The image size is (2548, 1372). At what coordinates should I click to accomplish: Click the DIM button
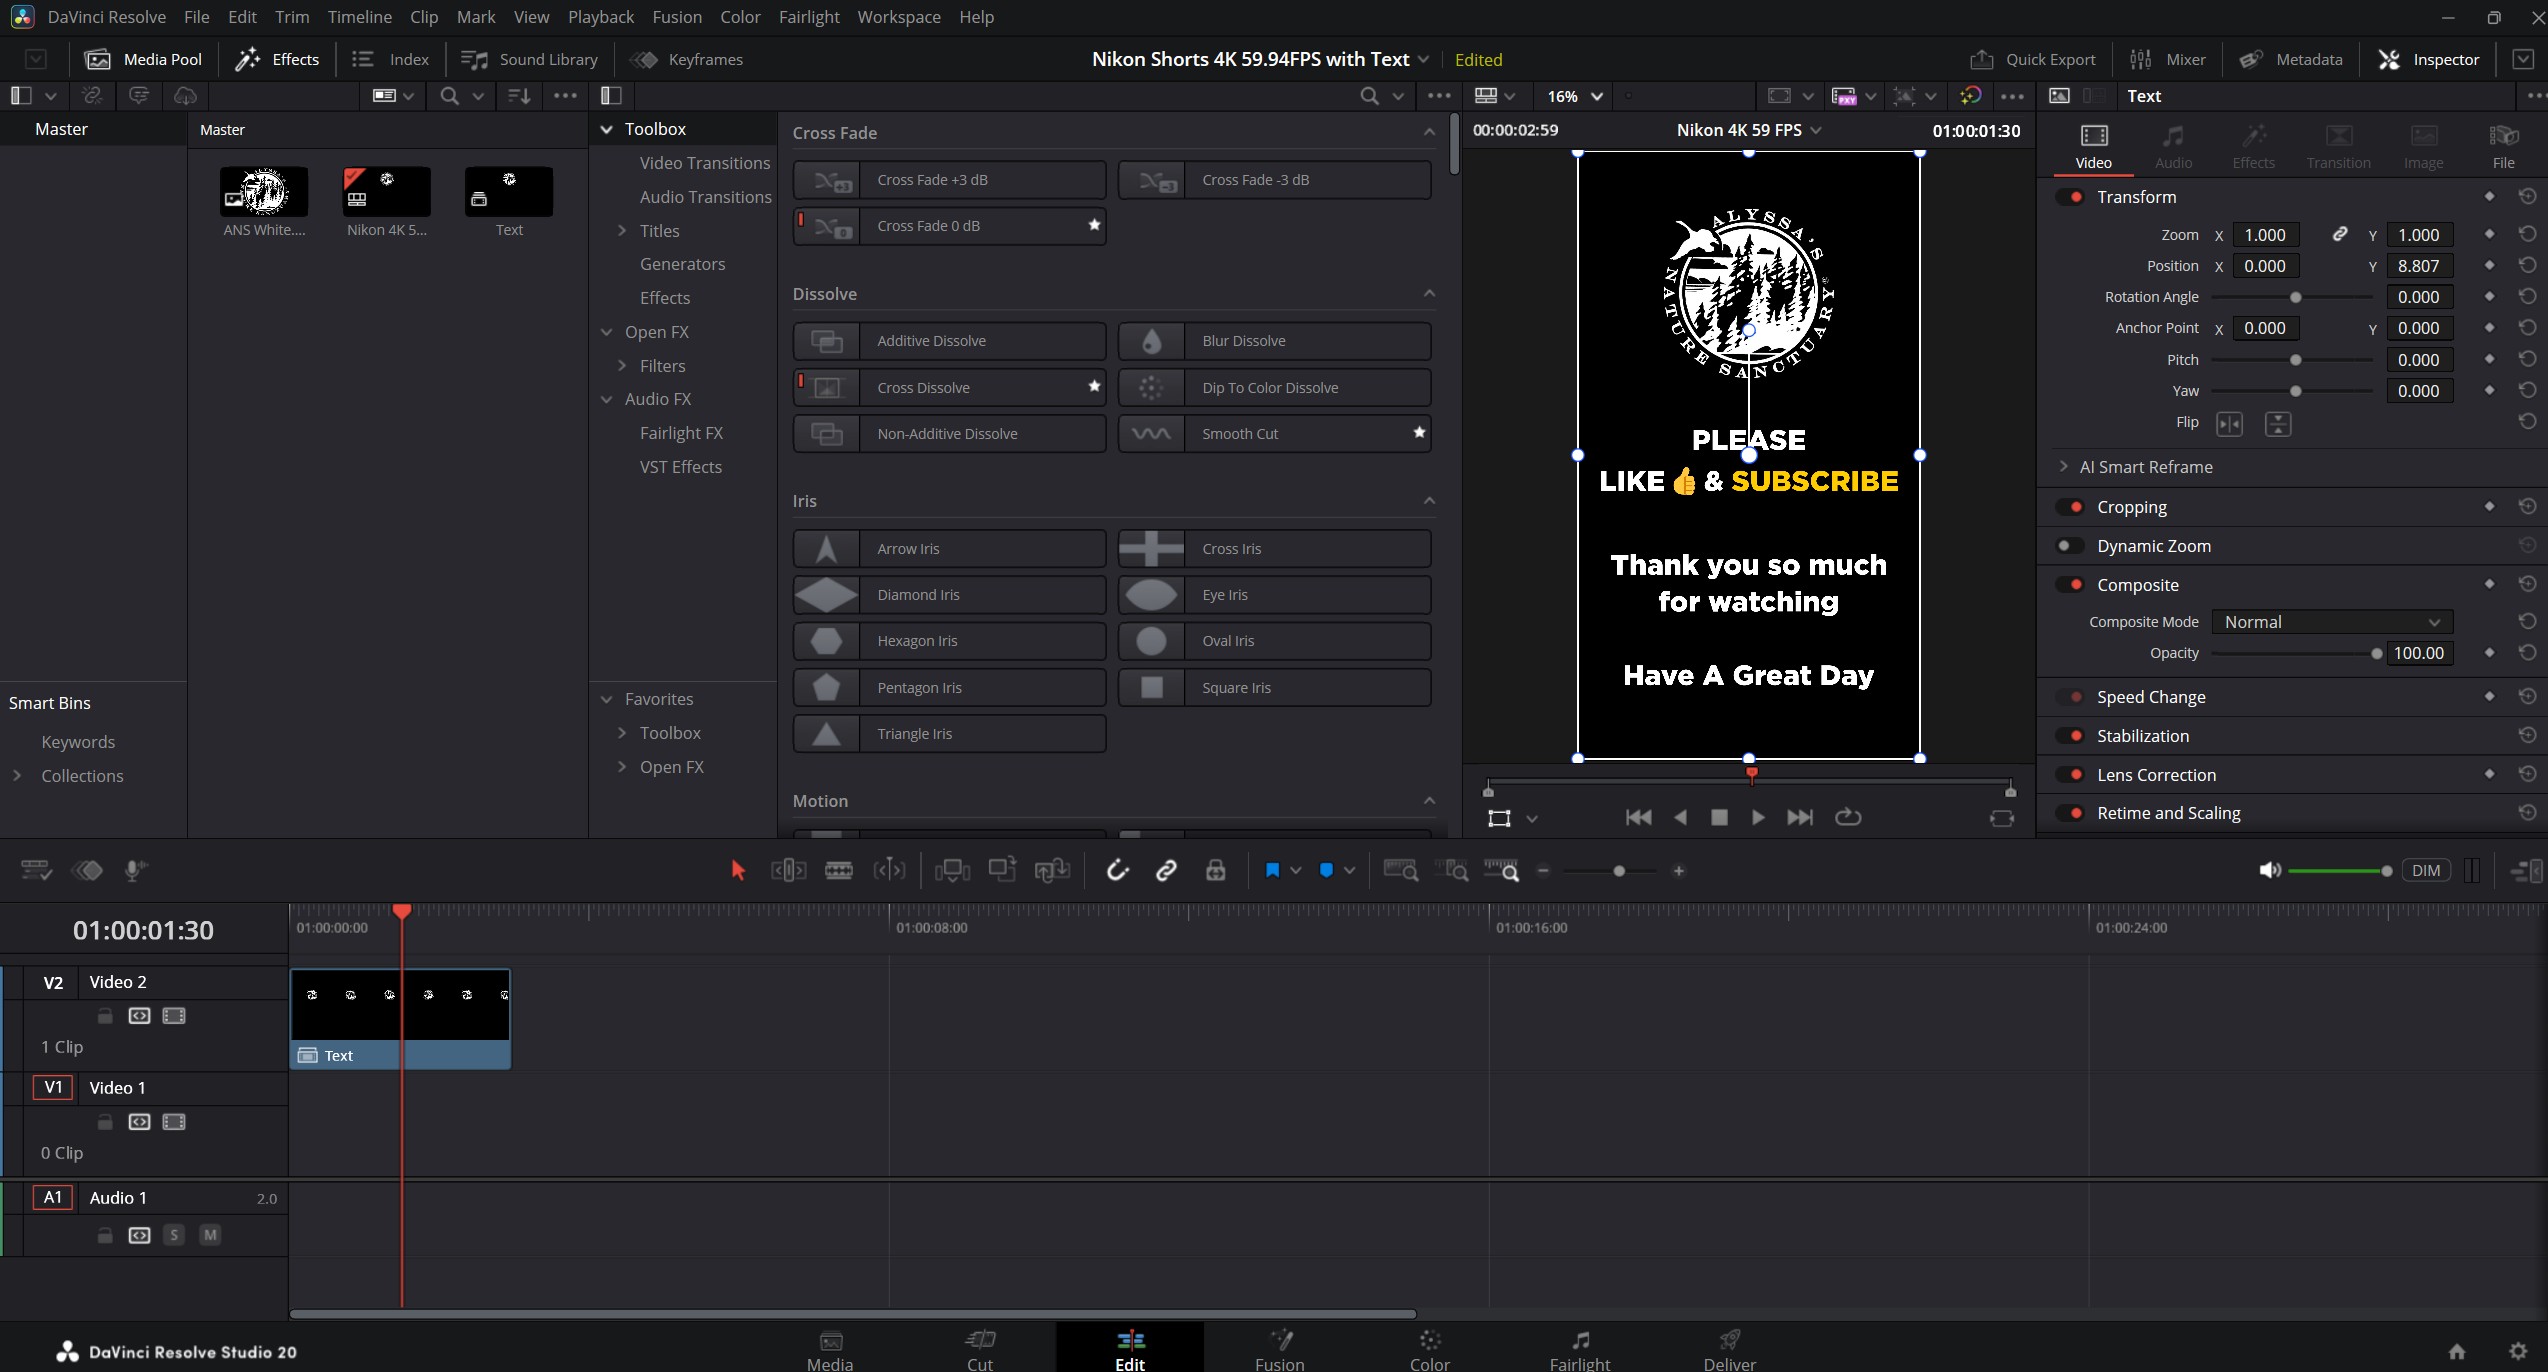[x=2426, y=870]
